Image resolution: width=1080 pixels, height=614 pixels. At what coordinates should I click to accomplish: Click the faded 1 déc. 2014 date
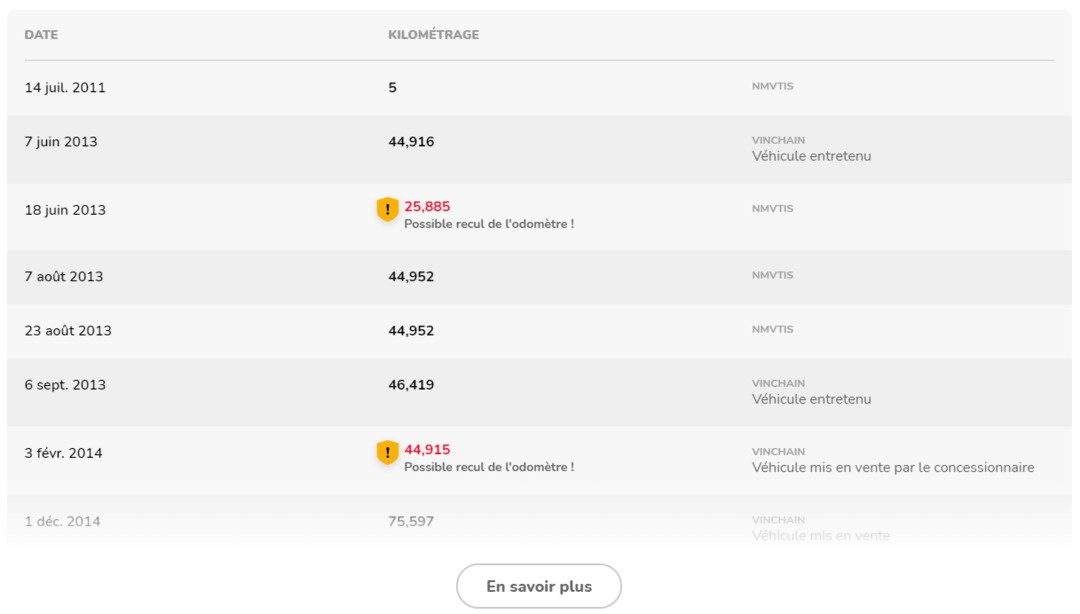click(x=62, y=521)
